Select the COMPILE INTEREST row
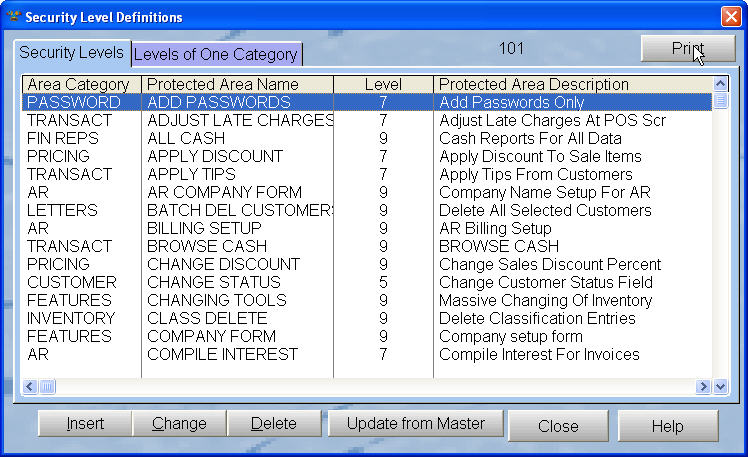 (x=222, y=354)
